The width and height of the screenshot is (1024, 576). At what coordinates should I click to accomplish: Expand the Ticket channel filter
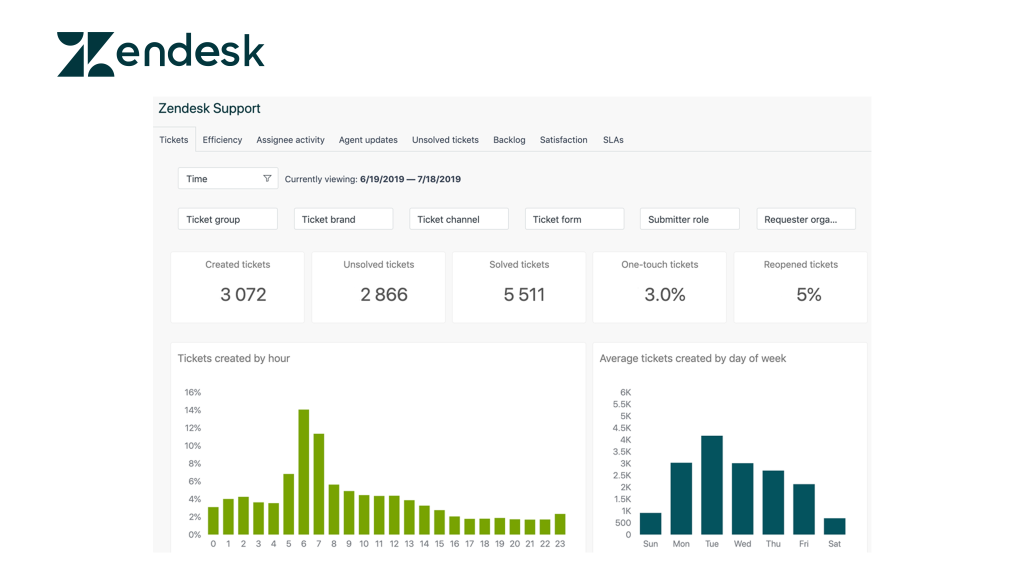point(459,219)
